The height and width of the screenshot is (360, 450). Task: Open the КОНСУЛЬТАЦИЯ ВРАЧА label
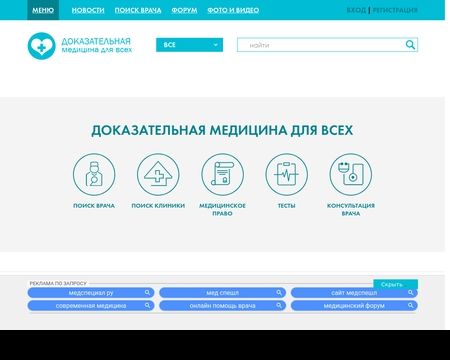pos(351,210)
